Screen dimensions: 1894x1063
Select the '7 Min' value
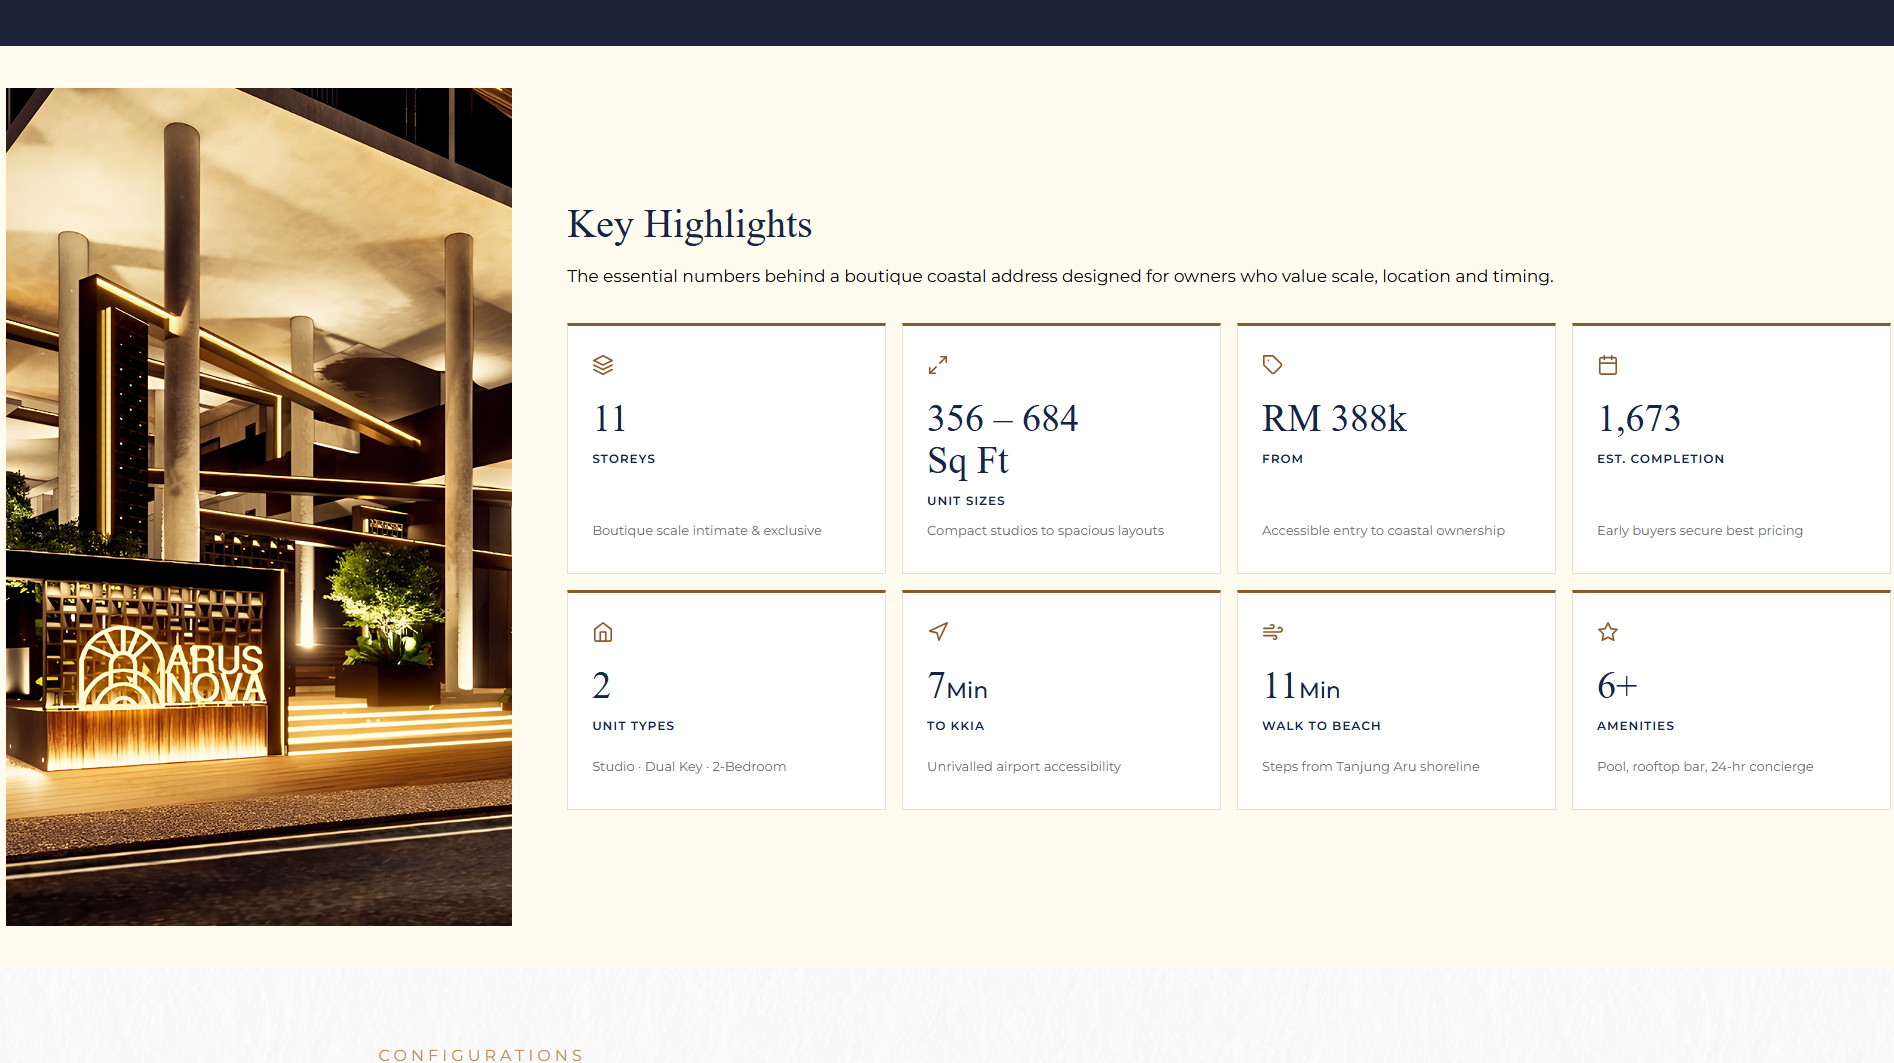pos(957,686)
